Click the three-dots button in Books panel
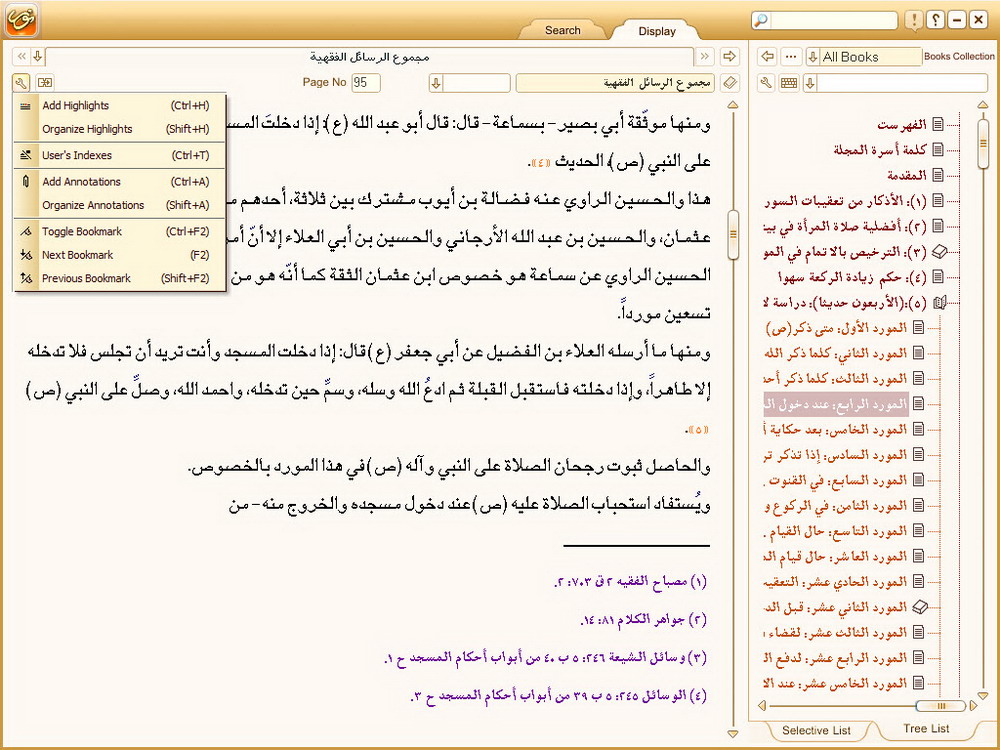This screenshot has height=750, width=1000. [x=791, y=56]
